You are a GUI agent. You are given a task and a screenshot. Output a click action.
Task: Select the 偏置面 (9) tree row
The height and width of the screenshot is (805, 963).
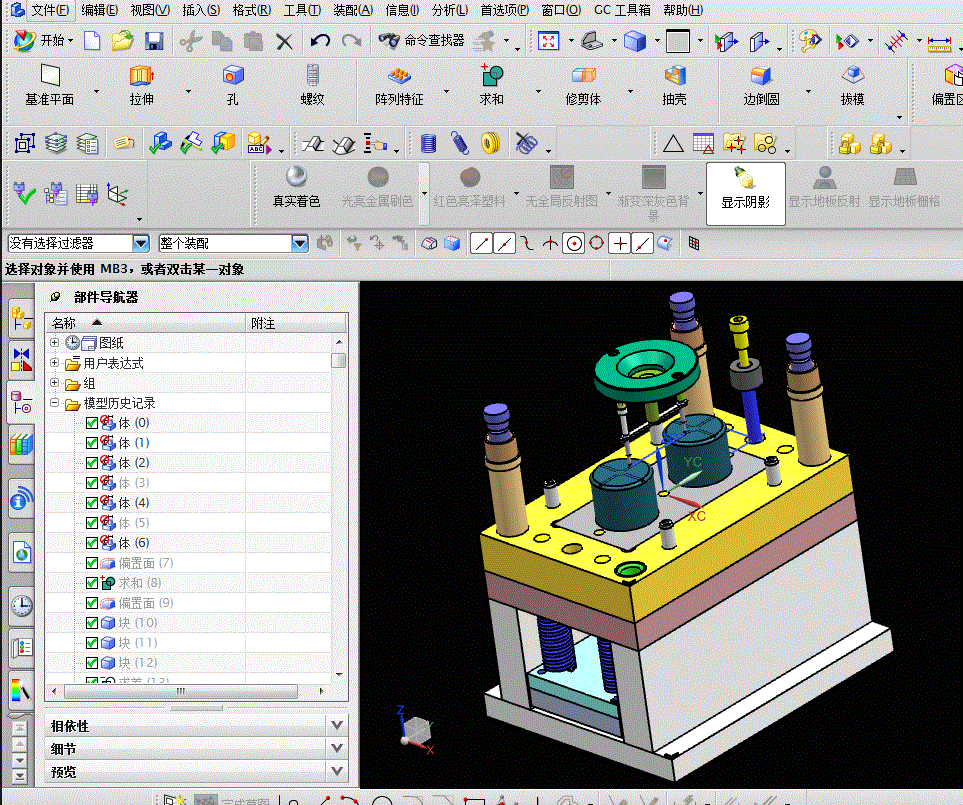(x=189, y=603)
